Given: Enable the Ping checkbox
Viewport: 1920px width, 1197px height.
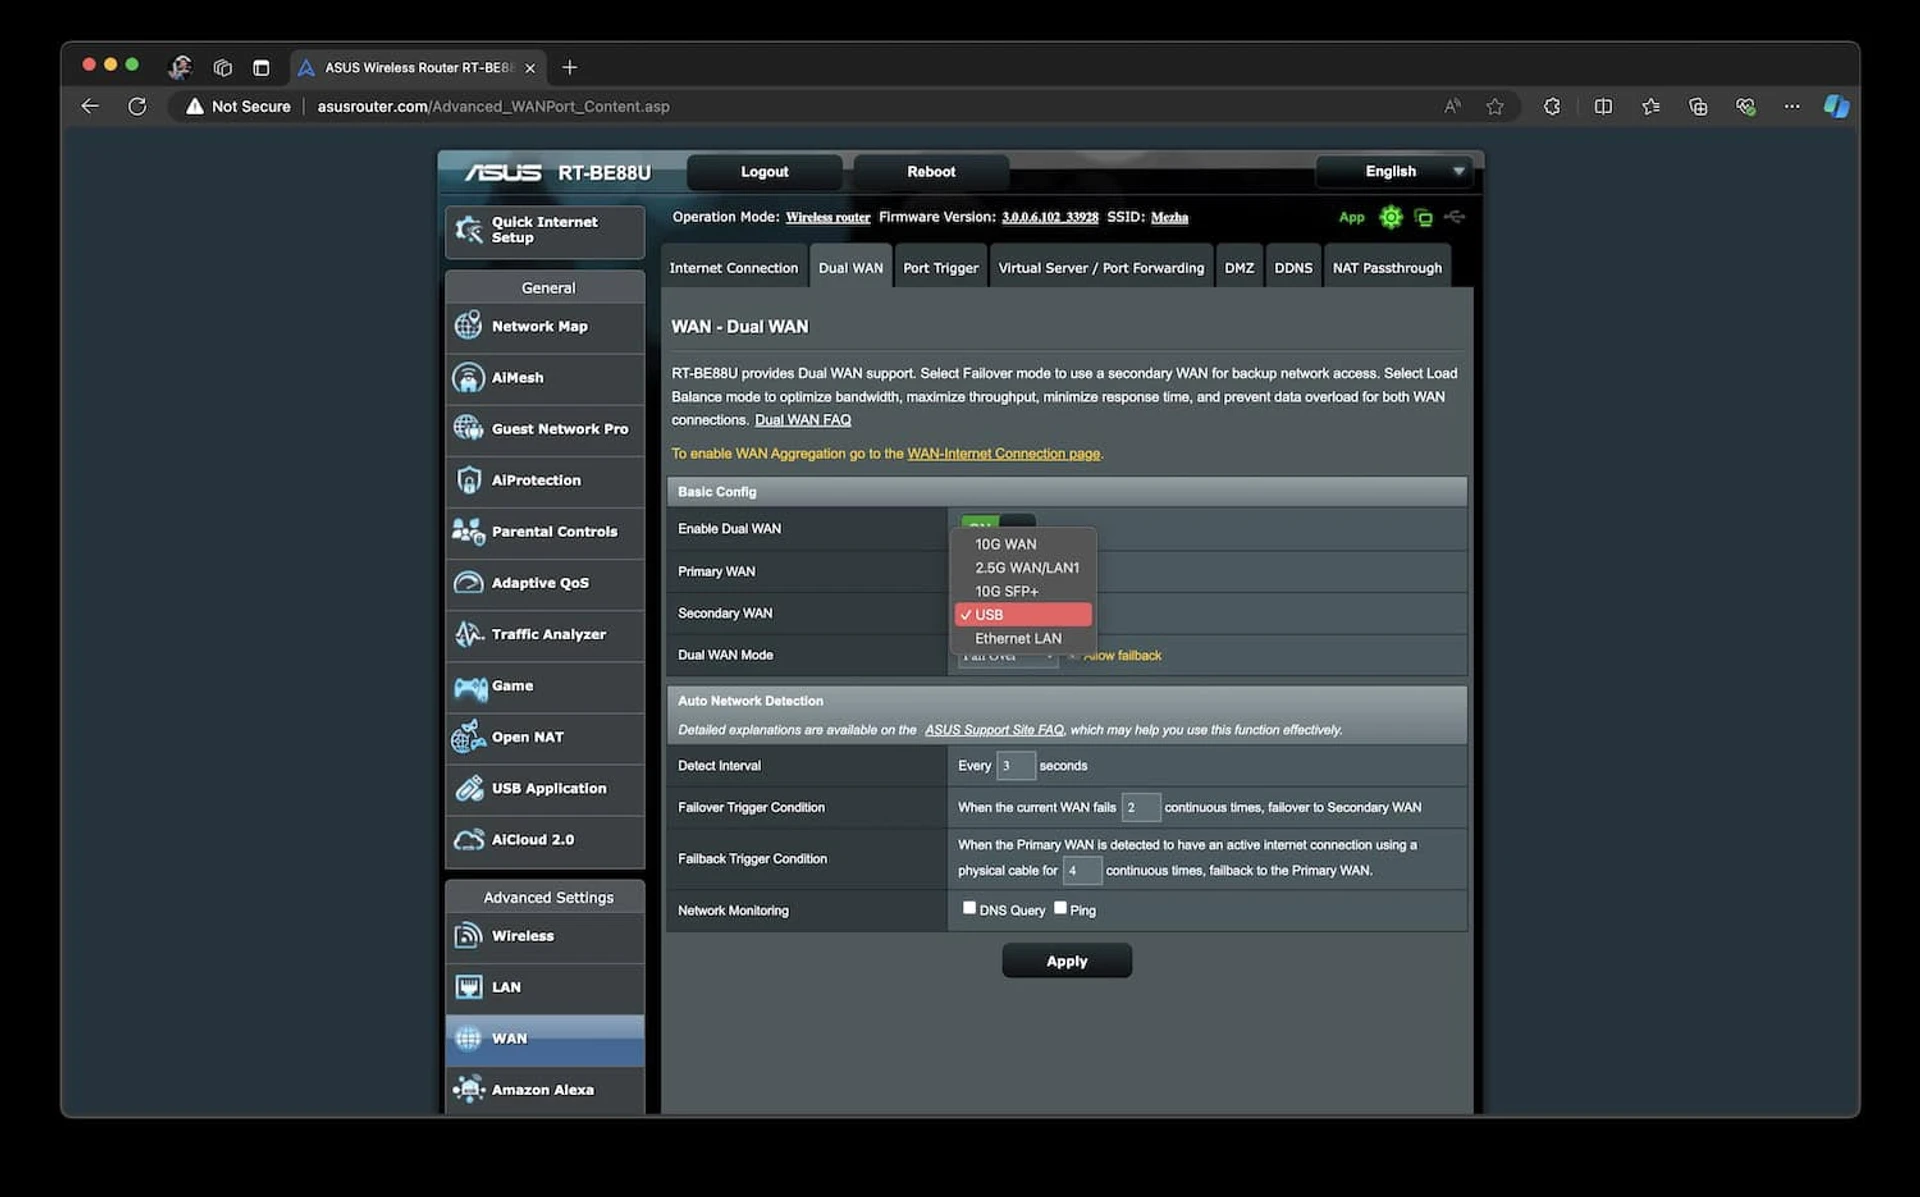Looking at the screenshot, I should 1060,908.
